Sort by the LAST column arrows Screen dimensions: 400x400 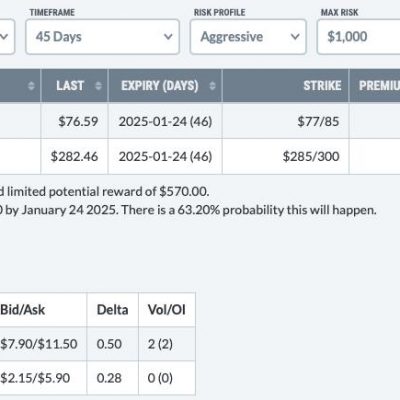coord(98,86)
